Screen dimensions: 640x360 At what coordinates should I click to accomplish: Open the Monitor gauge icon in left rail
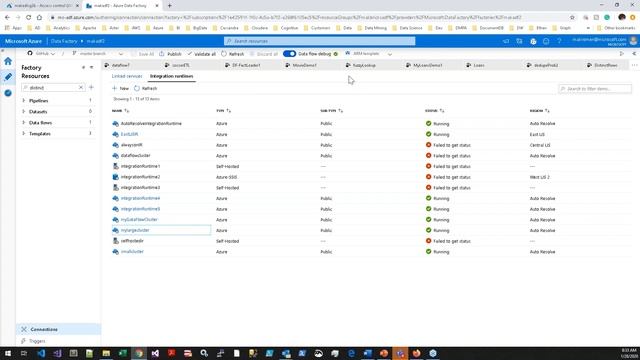point(8,93)
